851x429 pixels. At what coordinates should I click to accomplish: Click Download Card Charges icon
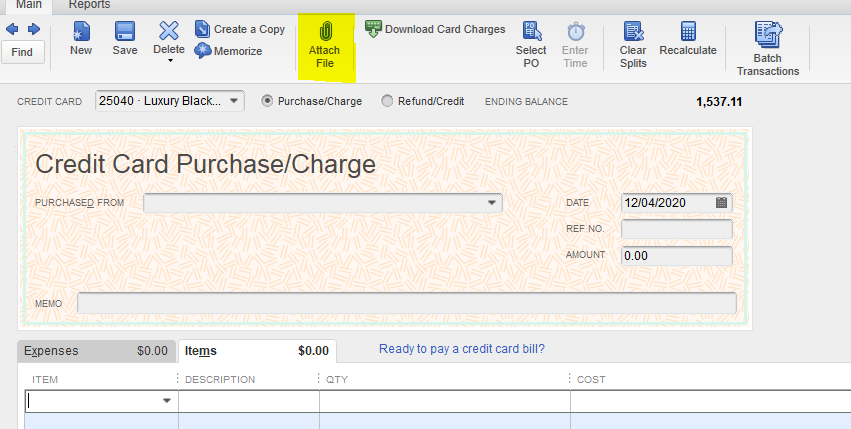(x=373, y=28)
